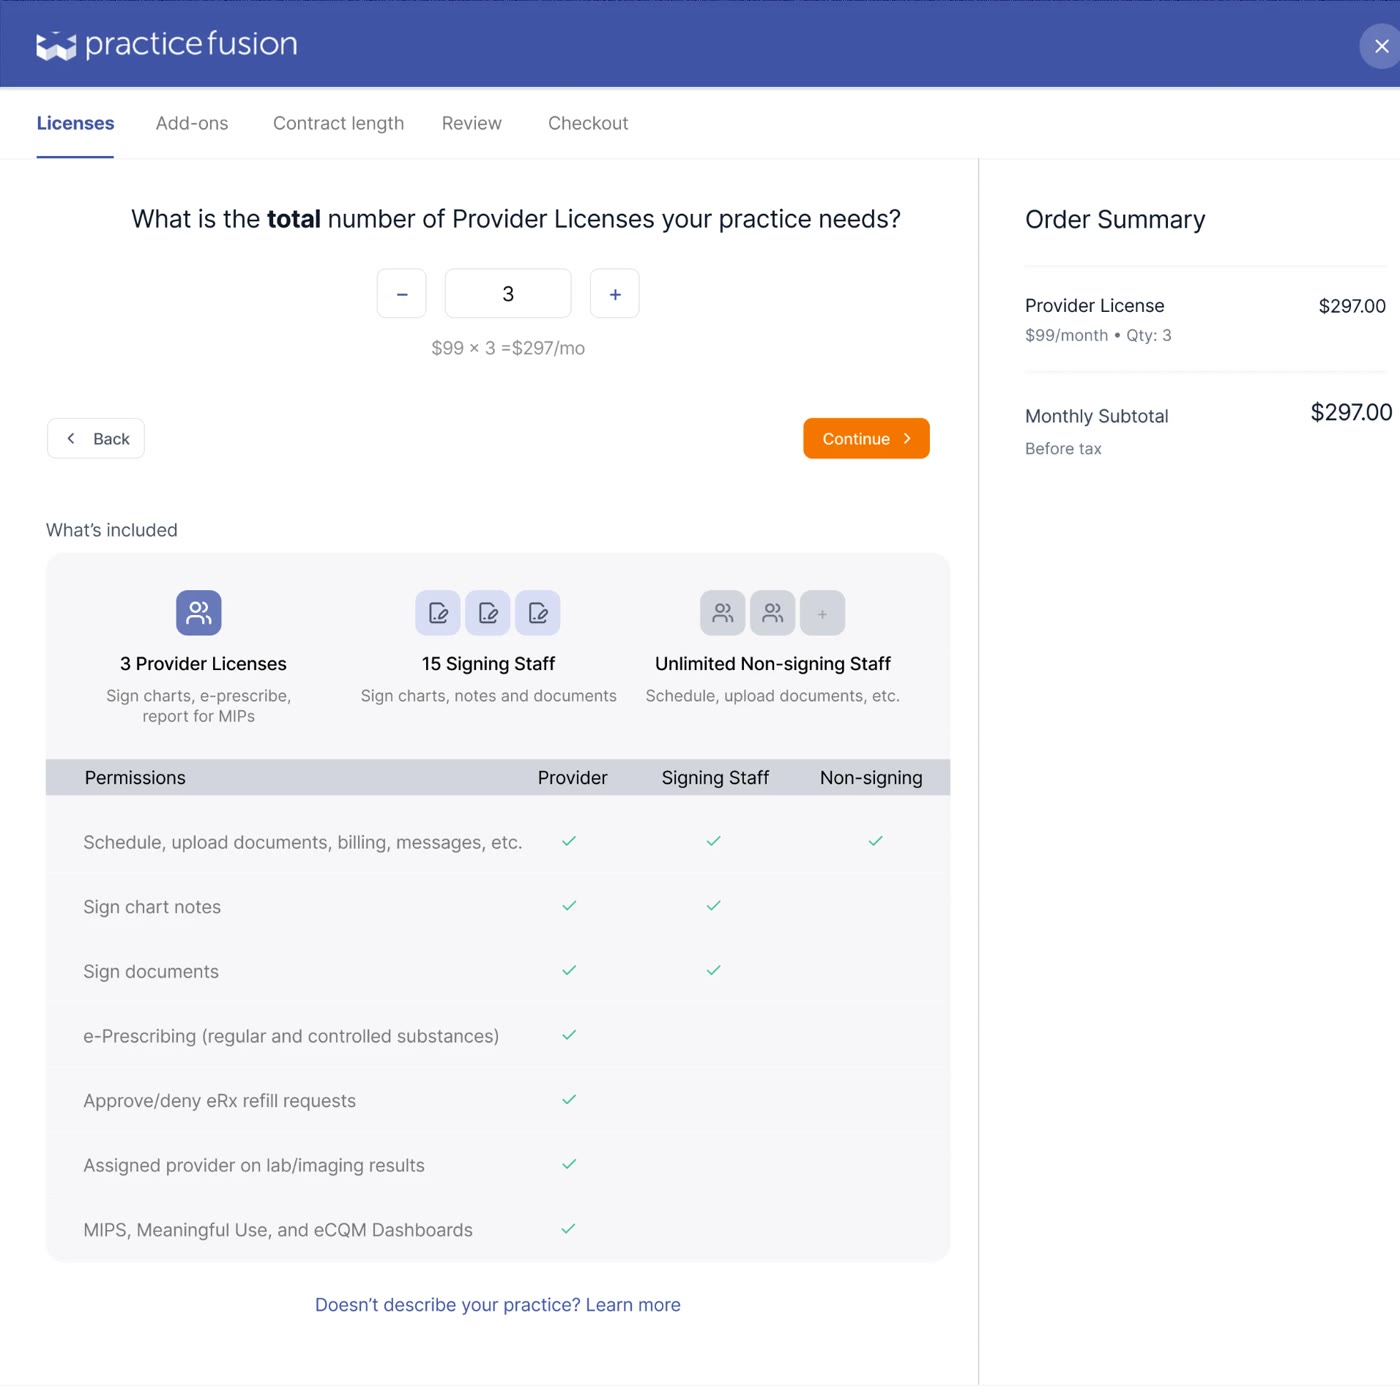Click checkmark for Approve/deny eRx refill requests

coord(569,1100)
